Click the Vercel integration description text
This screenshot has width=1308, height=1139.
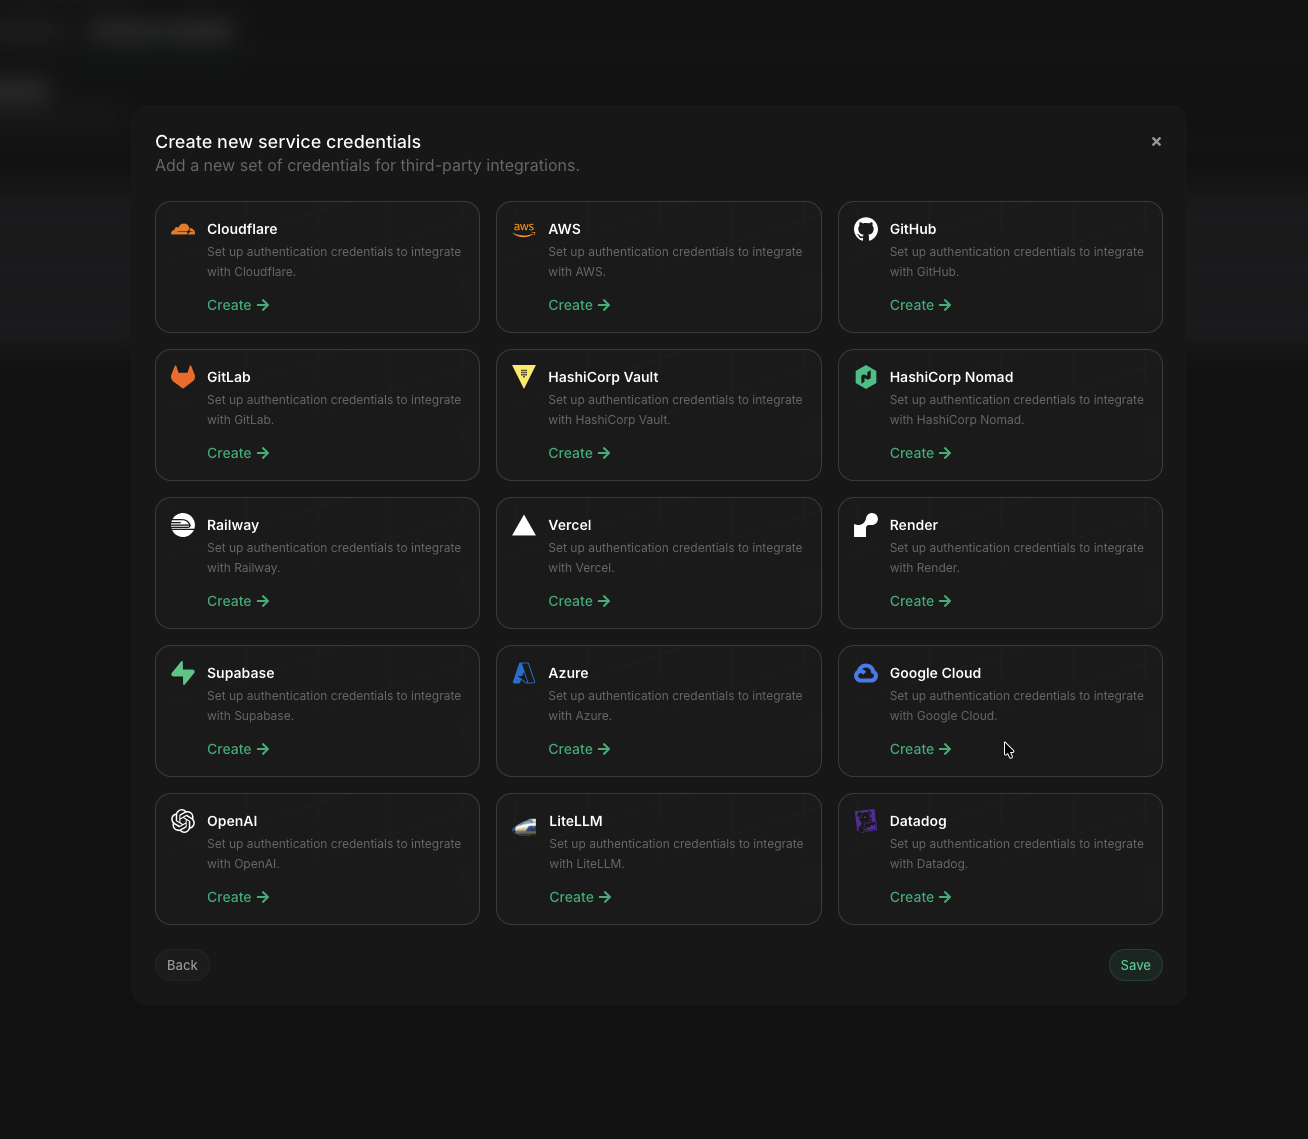click(x=675, y=558)
